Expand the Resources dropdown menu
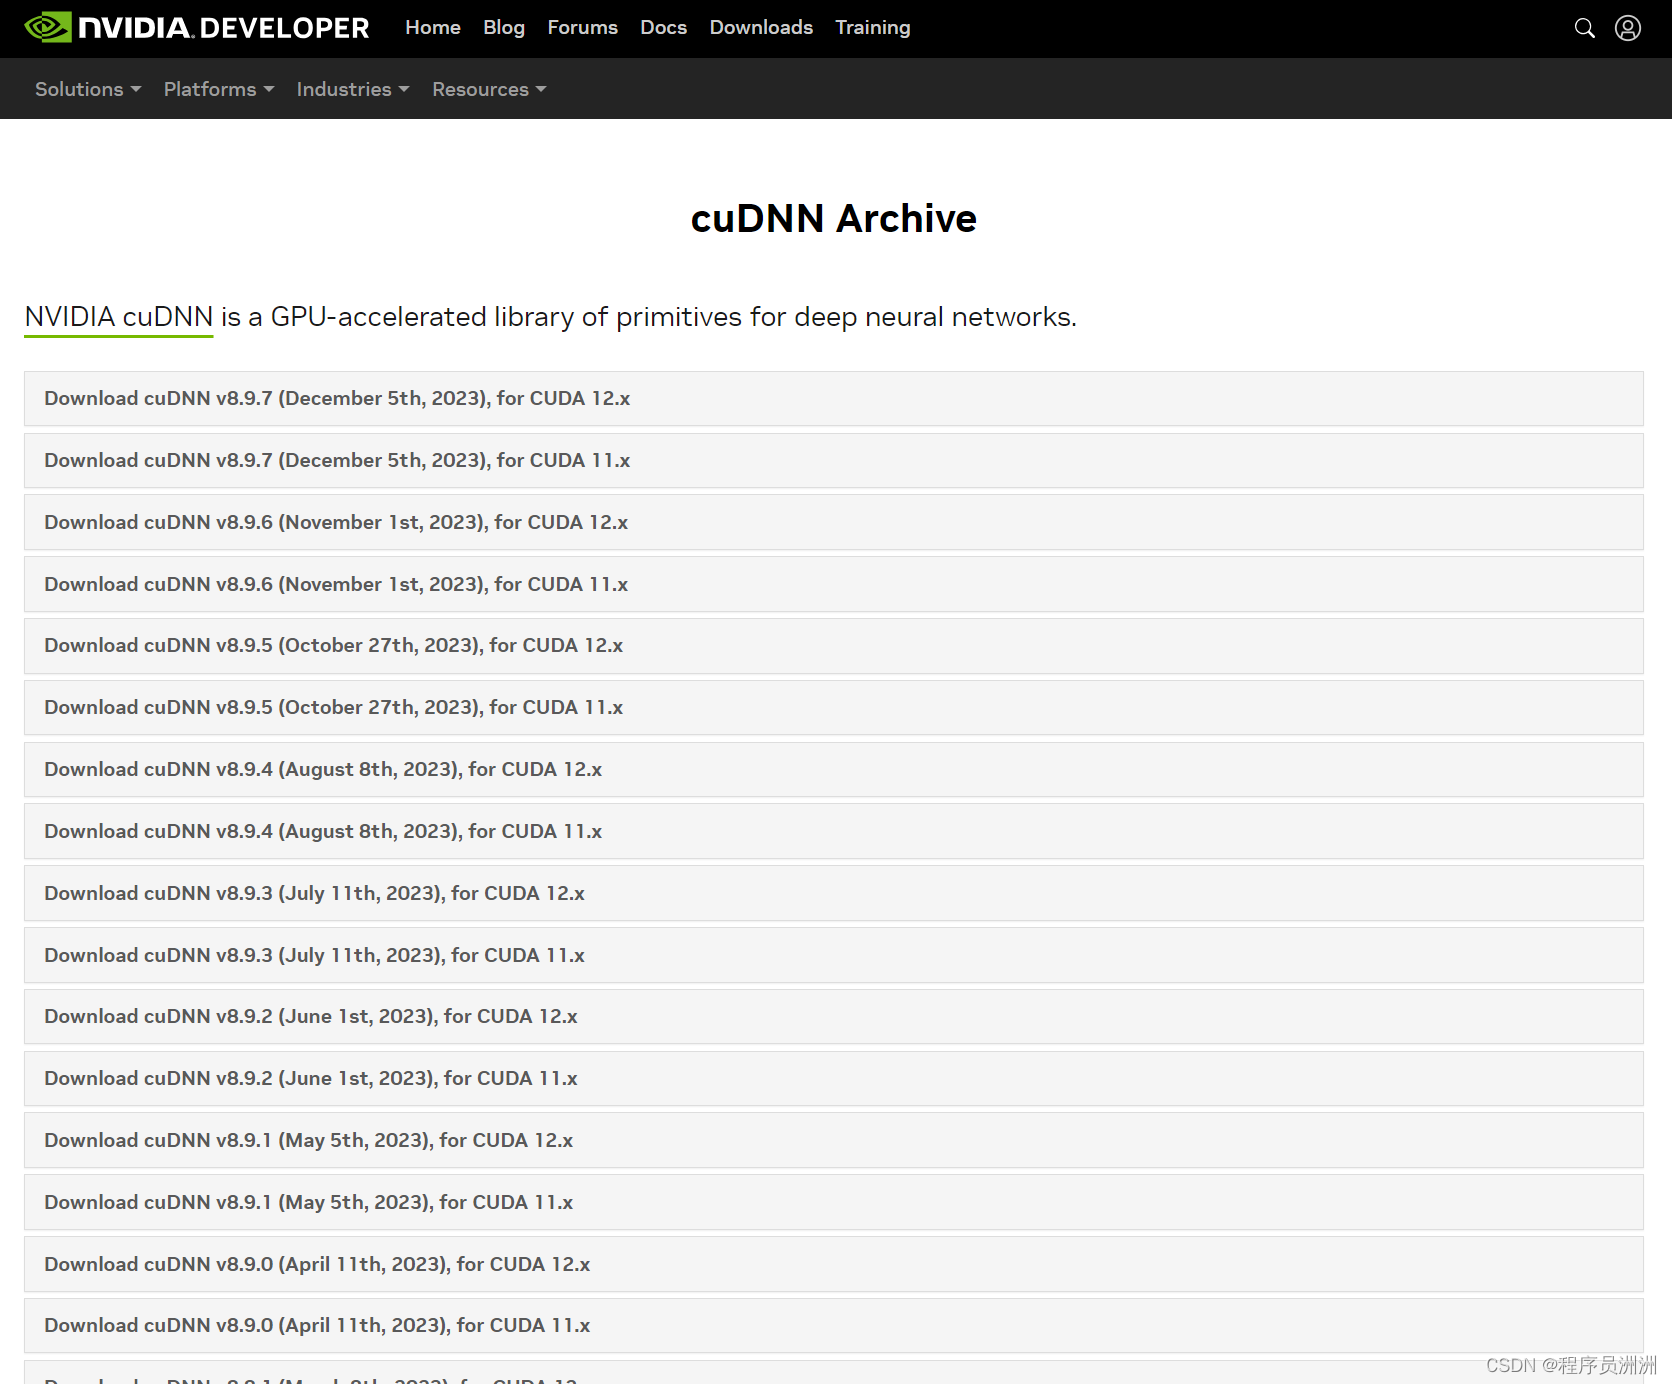 (x=489, y=89)
